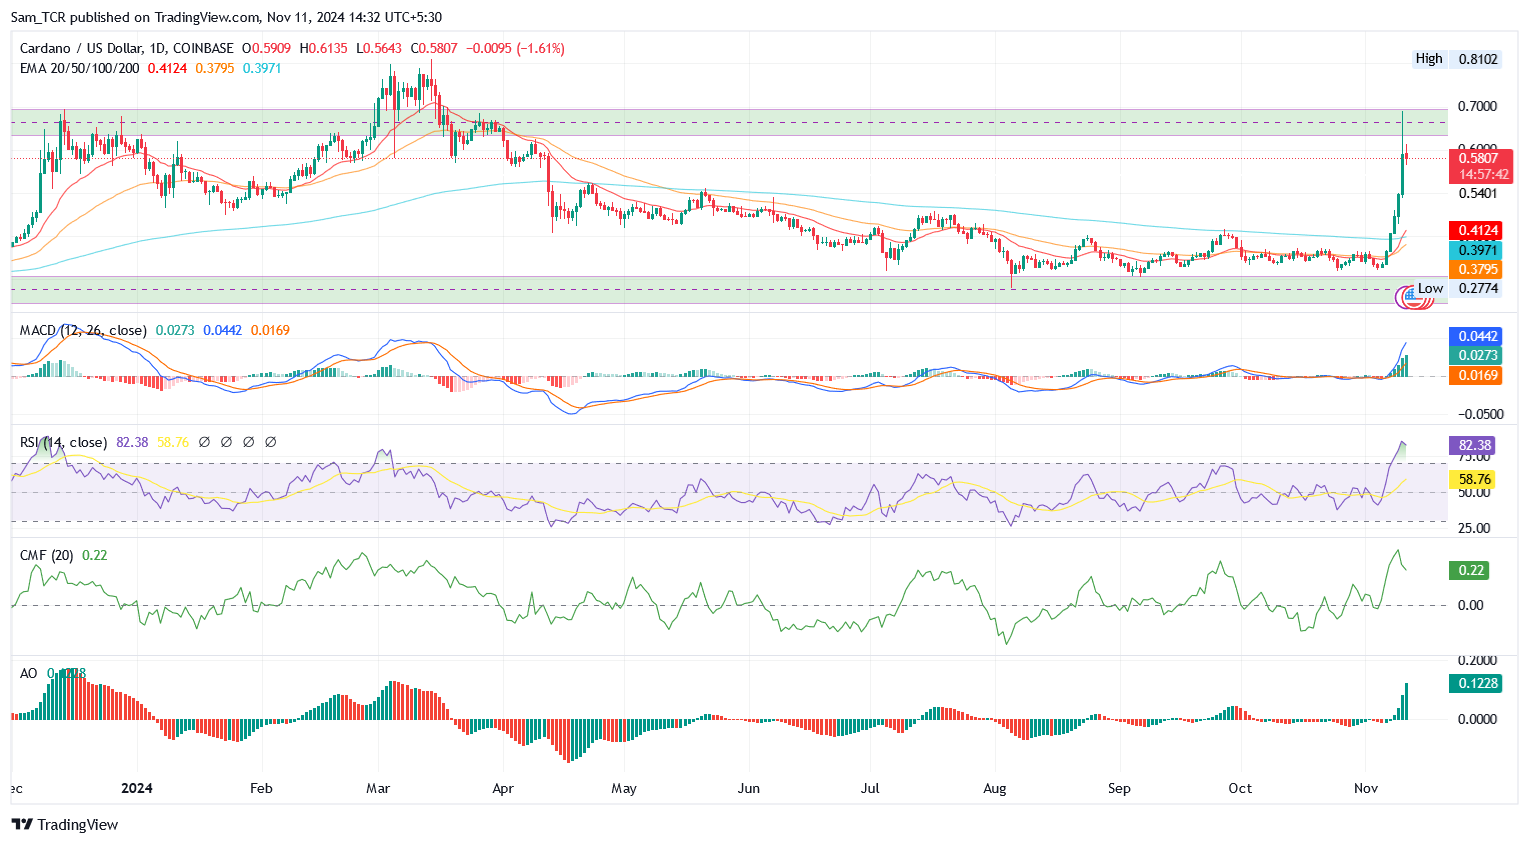Click the 2024 year label on time axis
The image size is (1529, 844).
(x=137, y=788)
